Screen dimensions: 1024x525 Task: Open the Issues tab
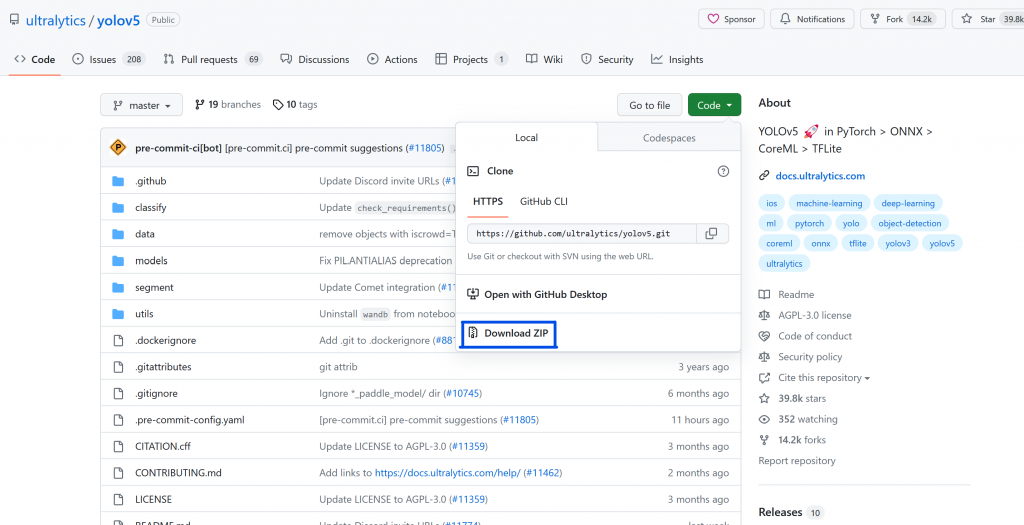point(108,59)
